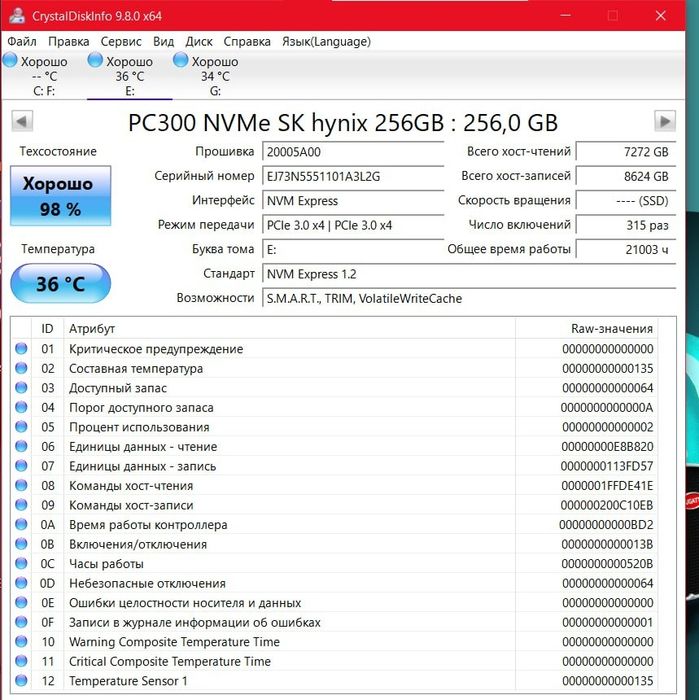The width and height of the screenshot is (699, 700).
Task: Click status dot for Temperature Sensor 1 row
Action: (21, 680)
